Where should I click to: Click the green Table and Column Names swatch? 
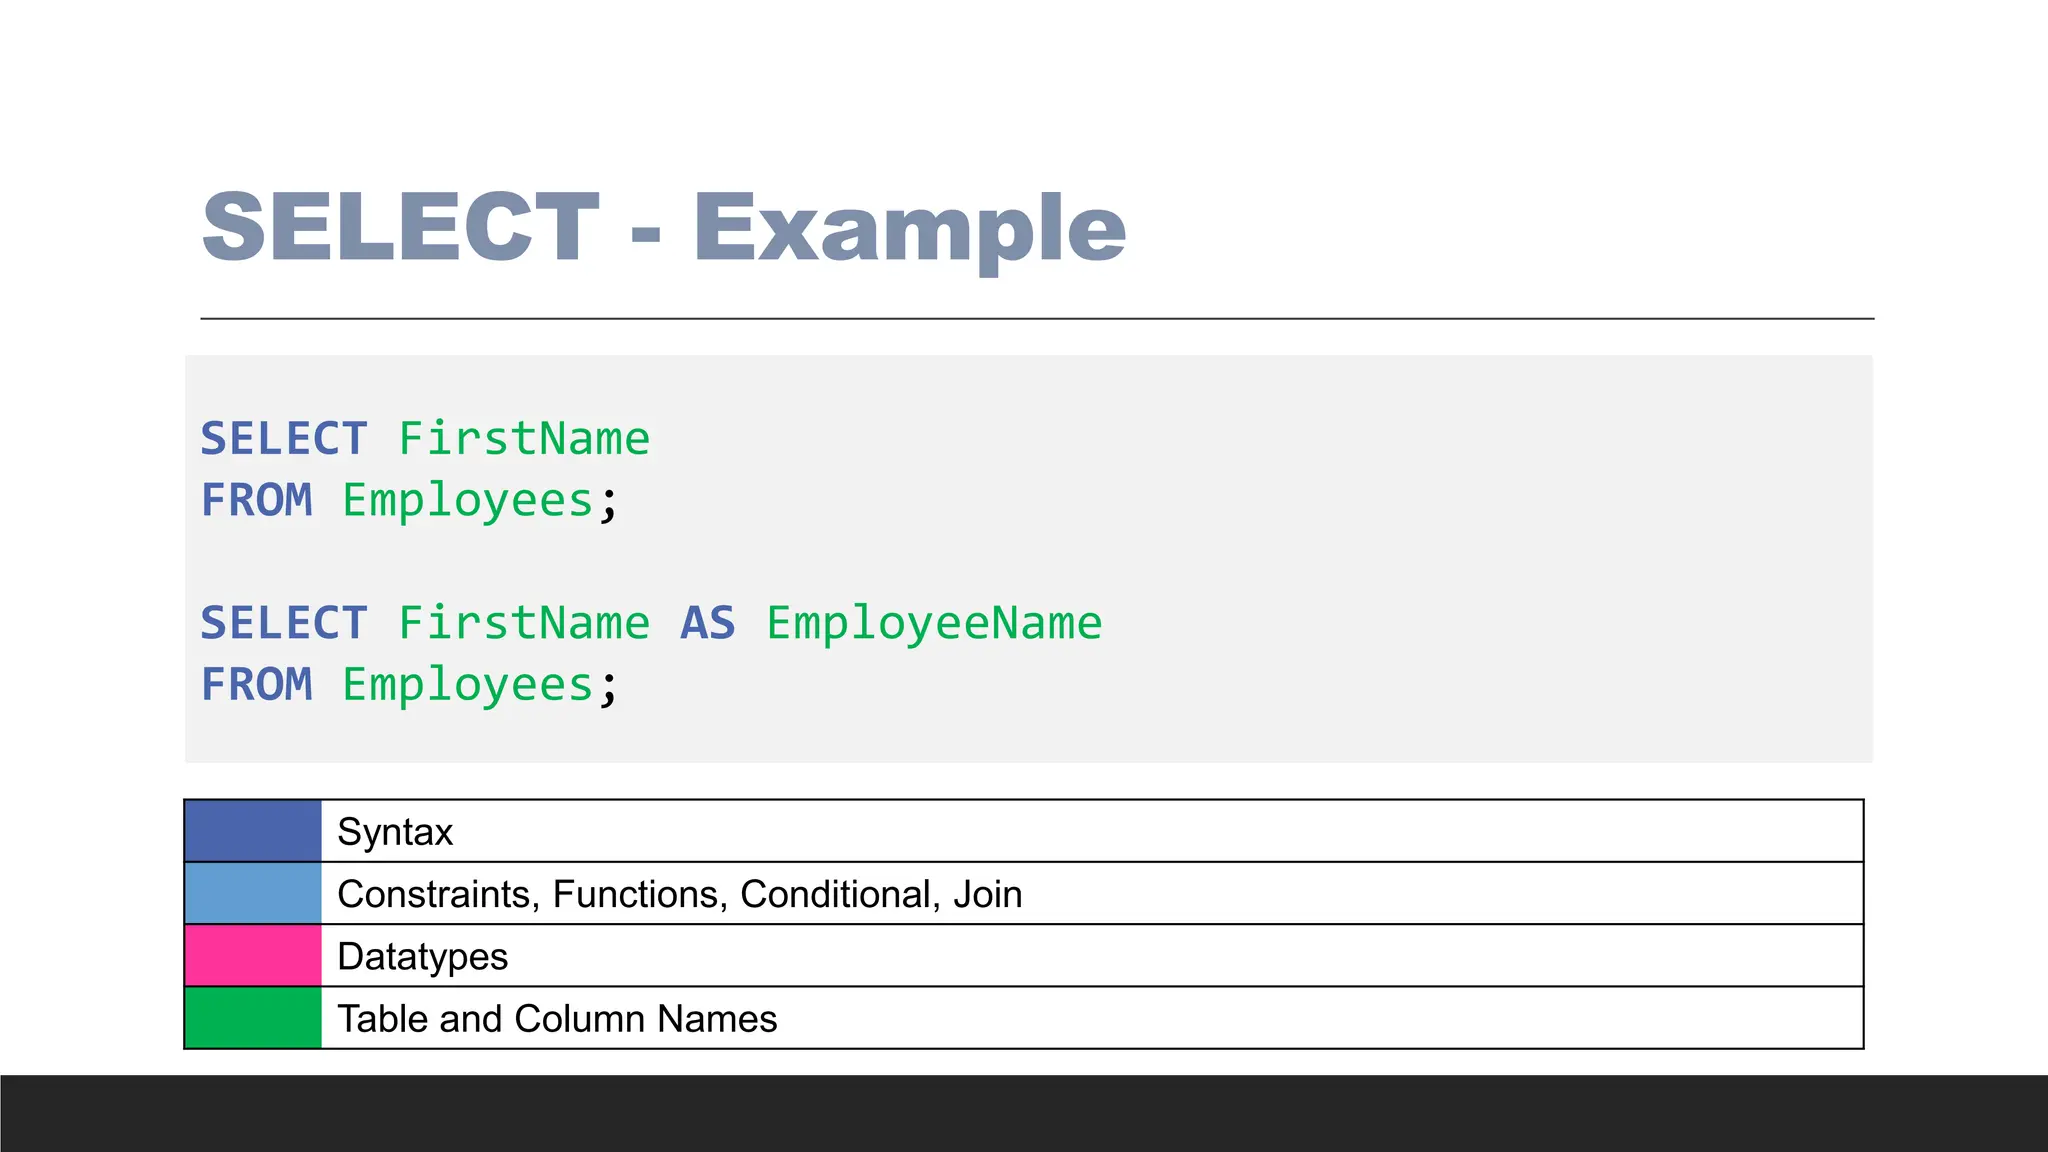click(x=253, y=1018)
